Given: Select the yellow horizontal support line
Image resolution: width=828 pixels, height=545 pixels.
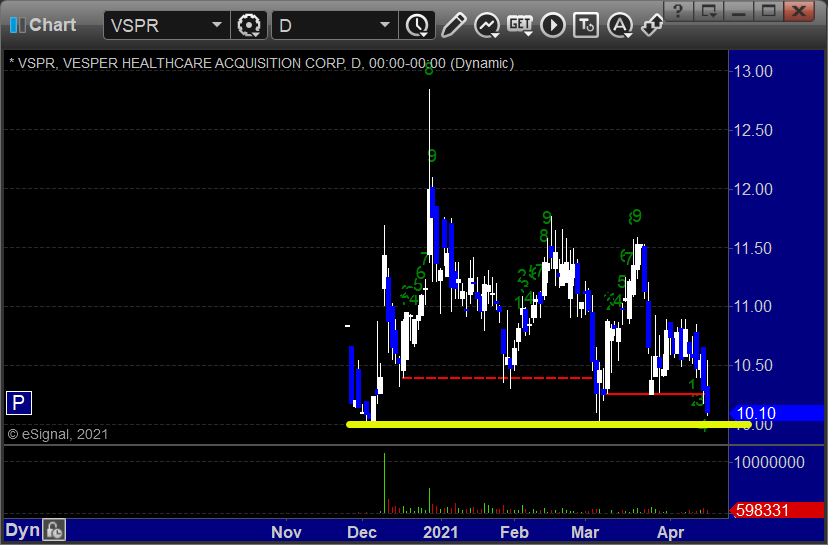Looking at the screenshot, I should click(x=549, y=424).
